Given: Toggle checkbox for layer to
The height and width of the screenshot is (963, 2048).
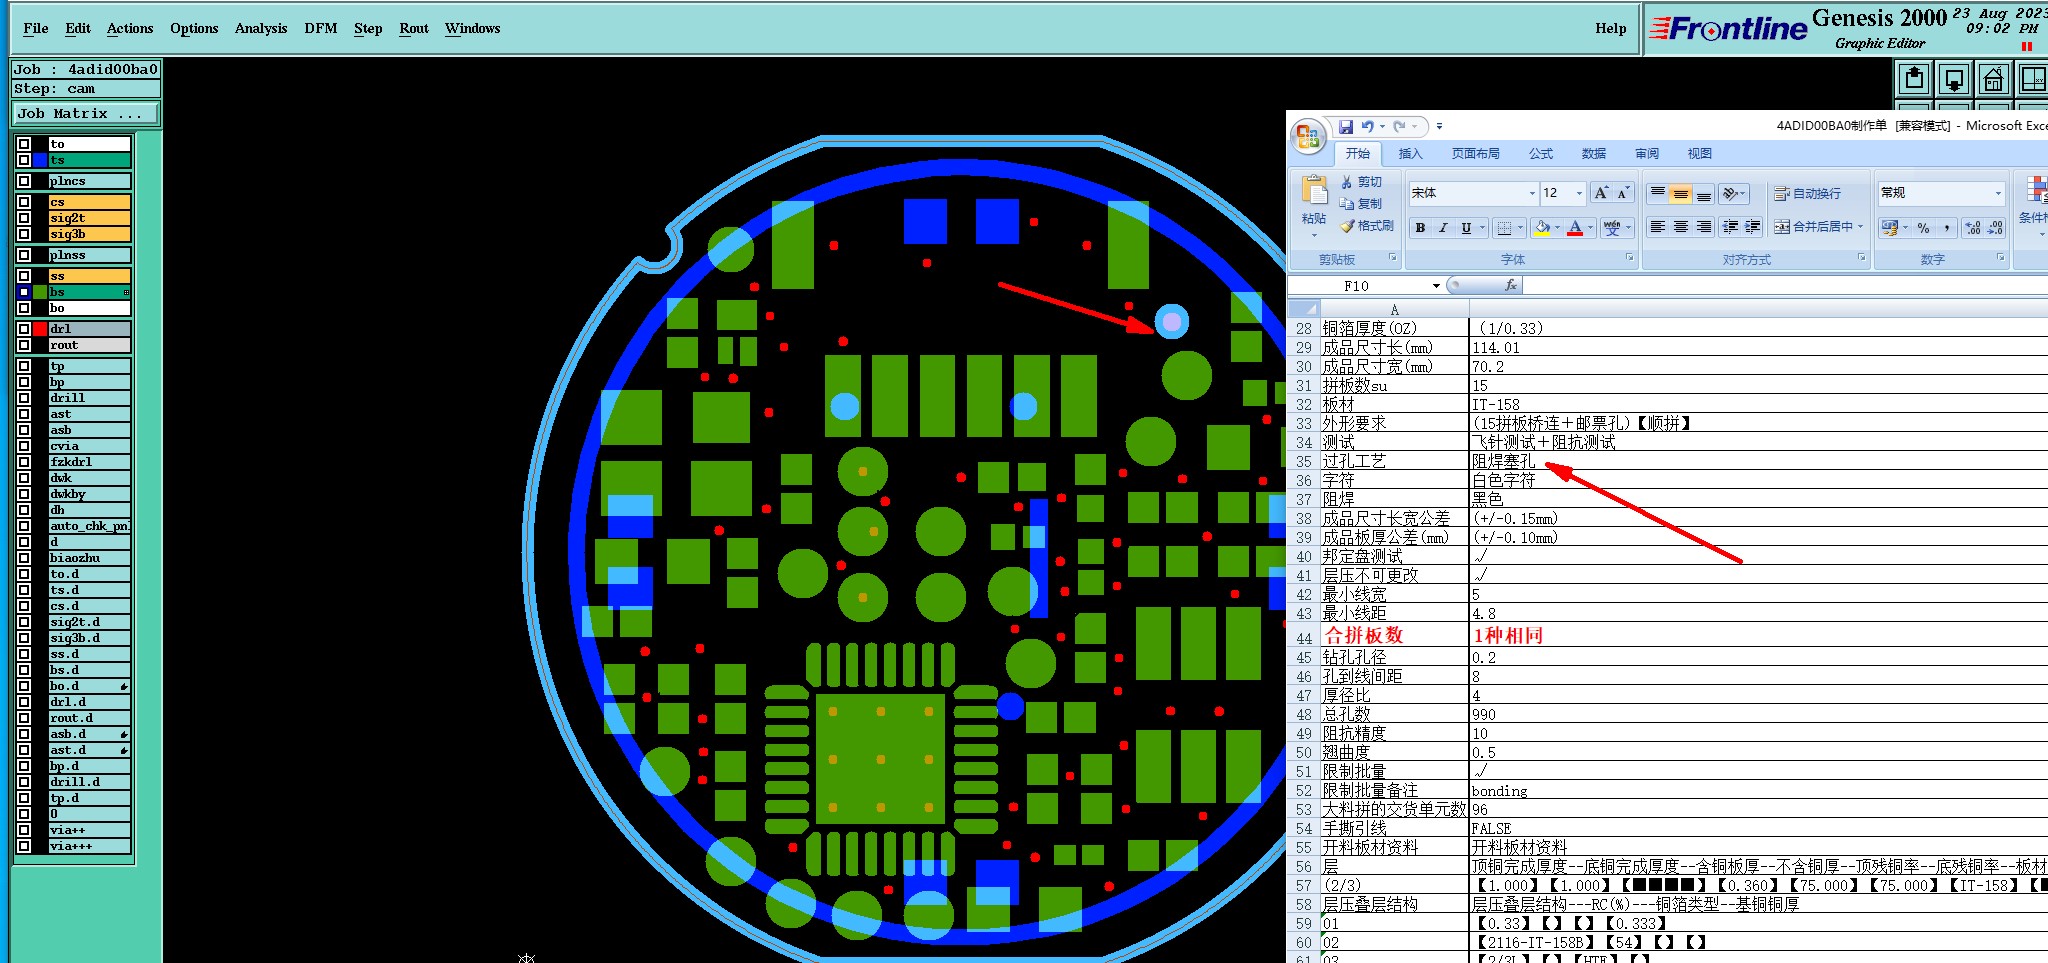Looking at the screenshot, I should (24, 144).
